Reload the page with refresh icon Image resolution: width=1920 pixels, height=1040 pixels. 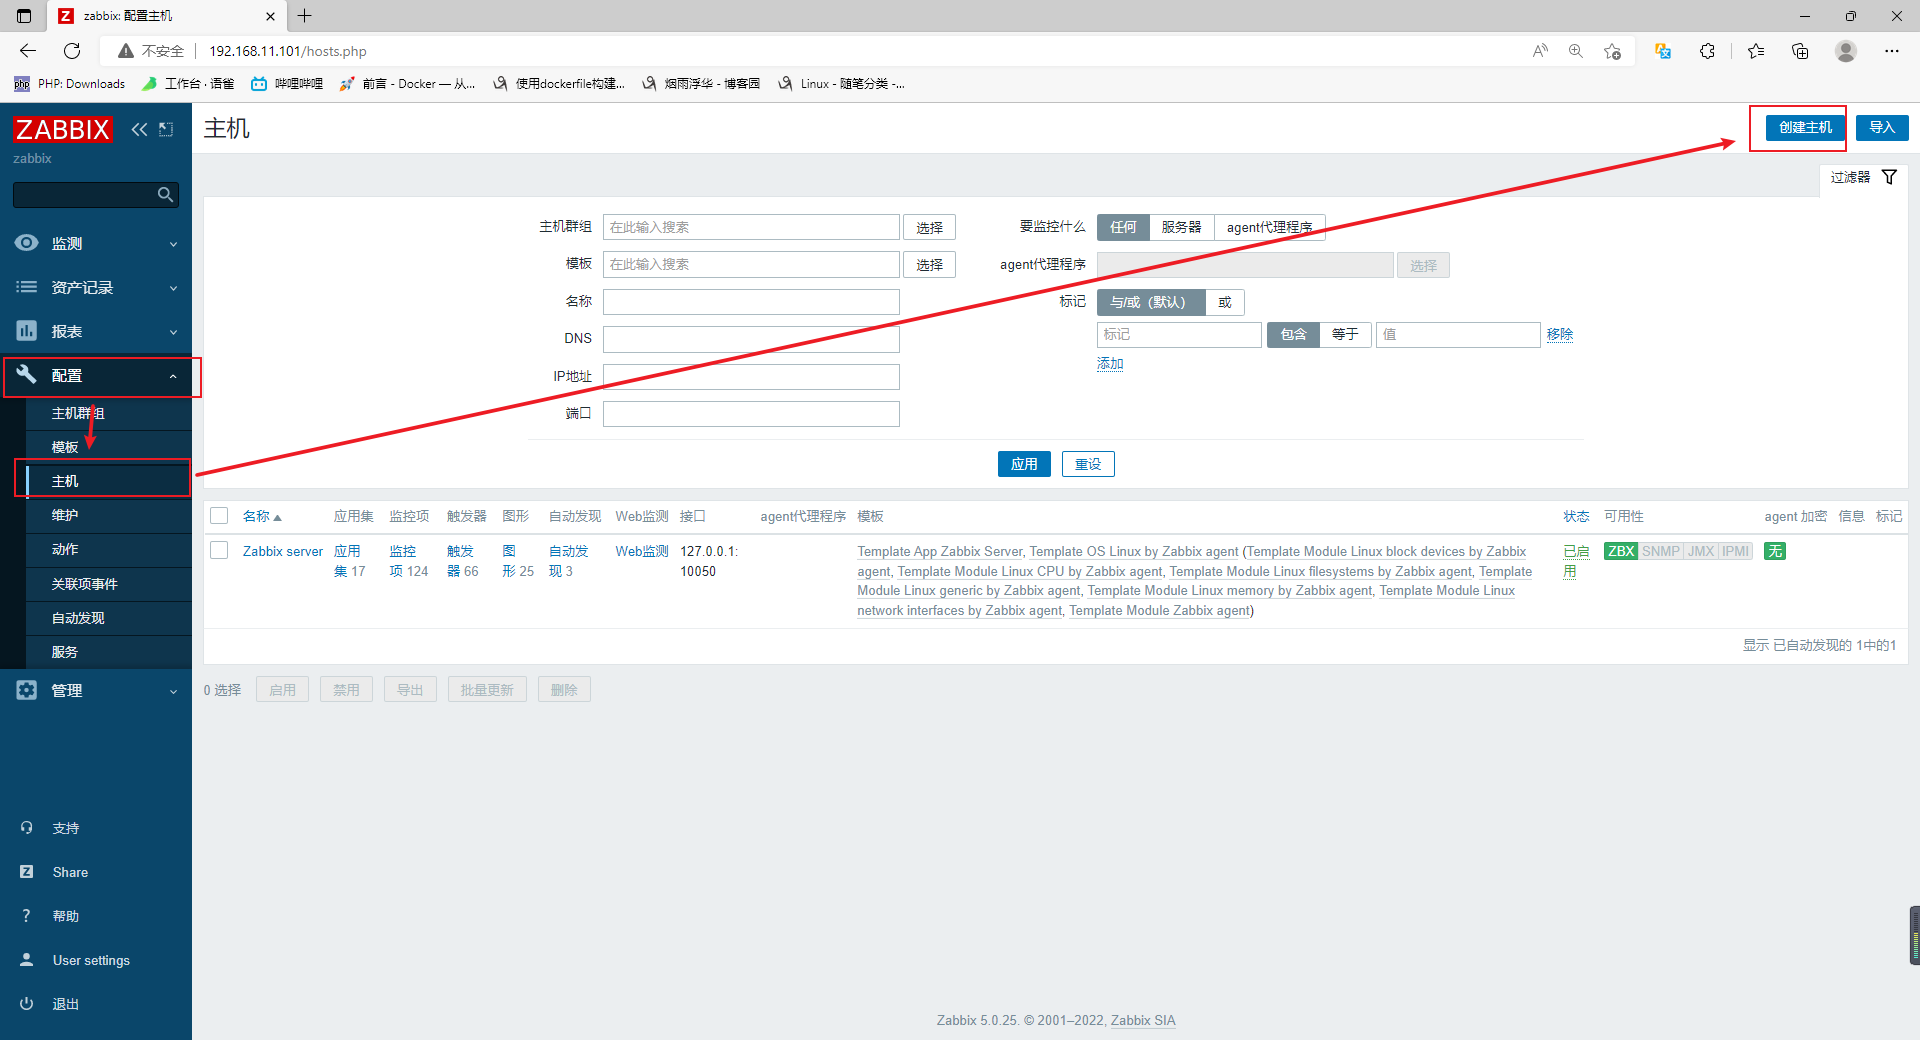tap(72, 51)
